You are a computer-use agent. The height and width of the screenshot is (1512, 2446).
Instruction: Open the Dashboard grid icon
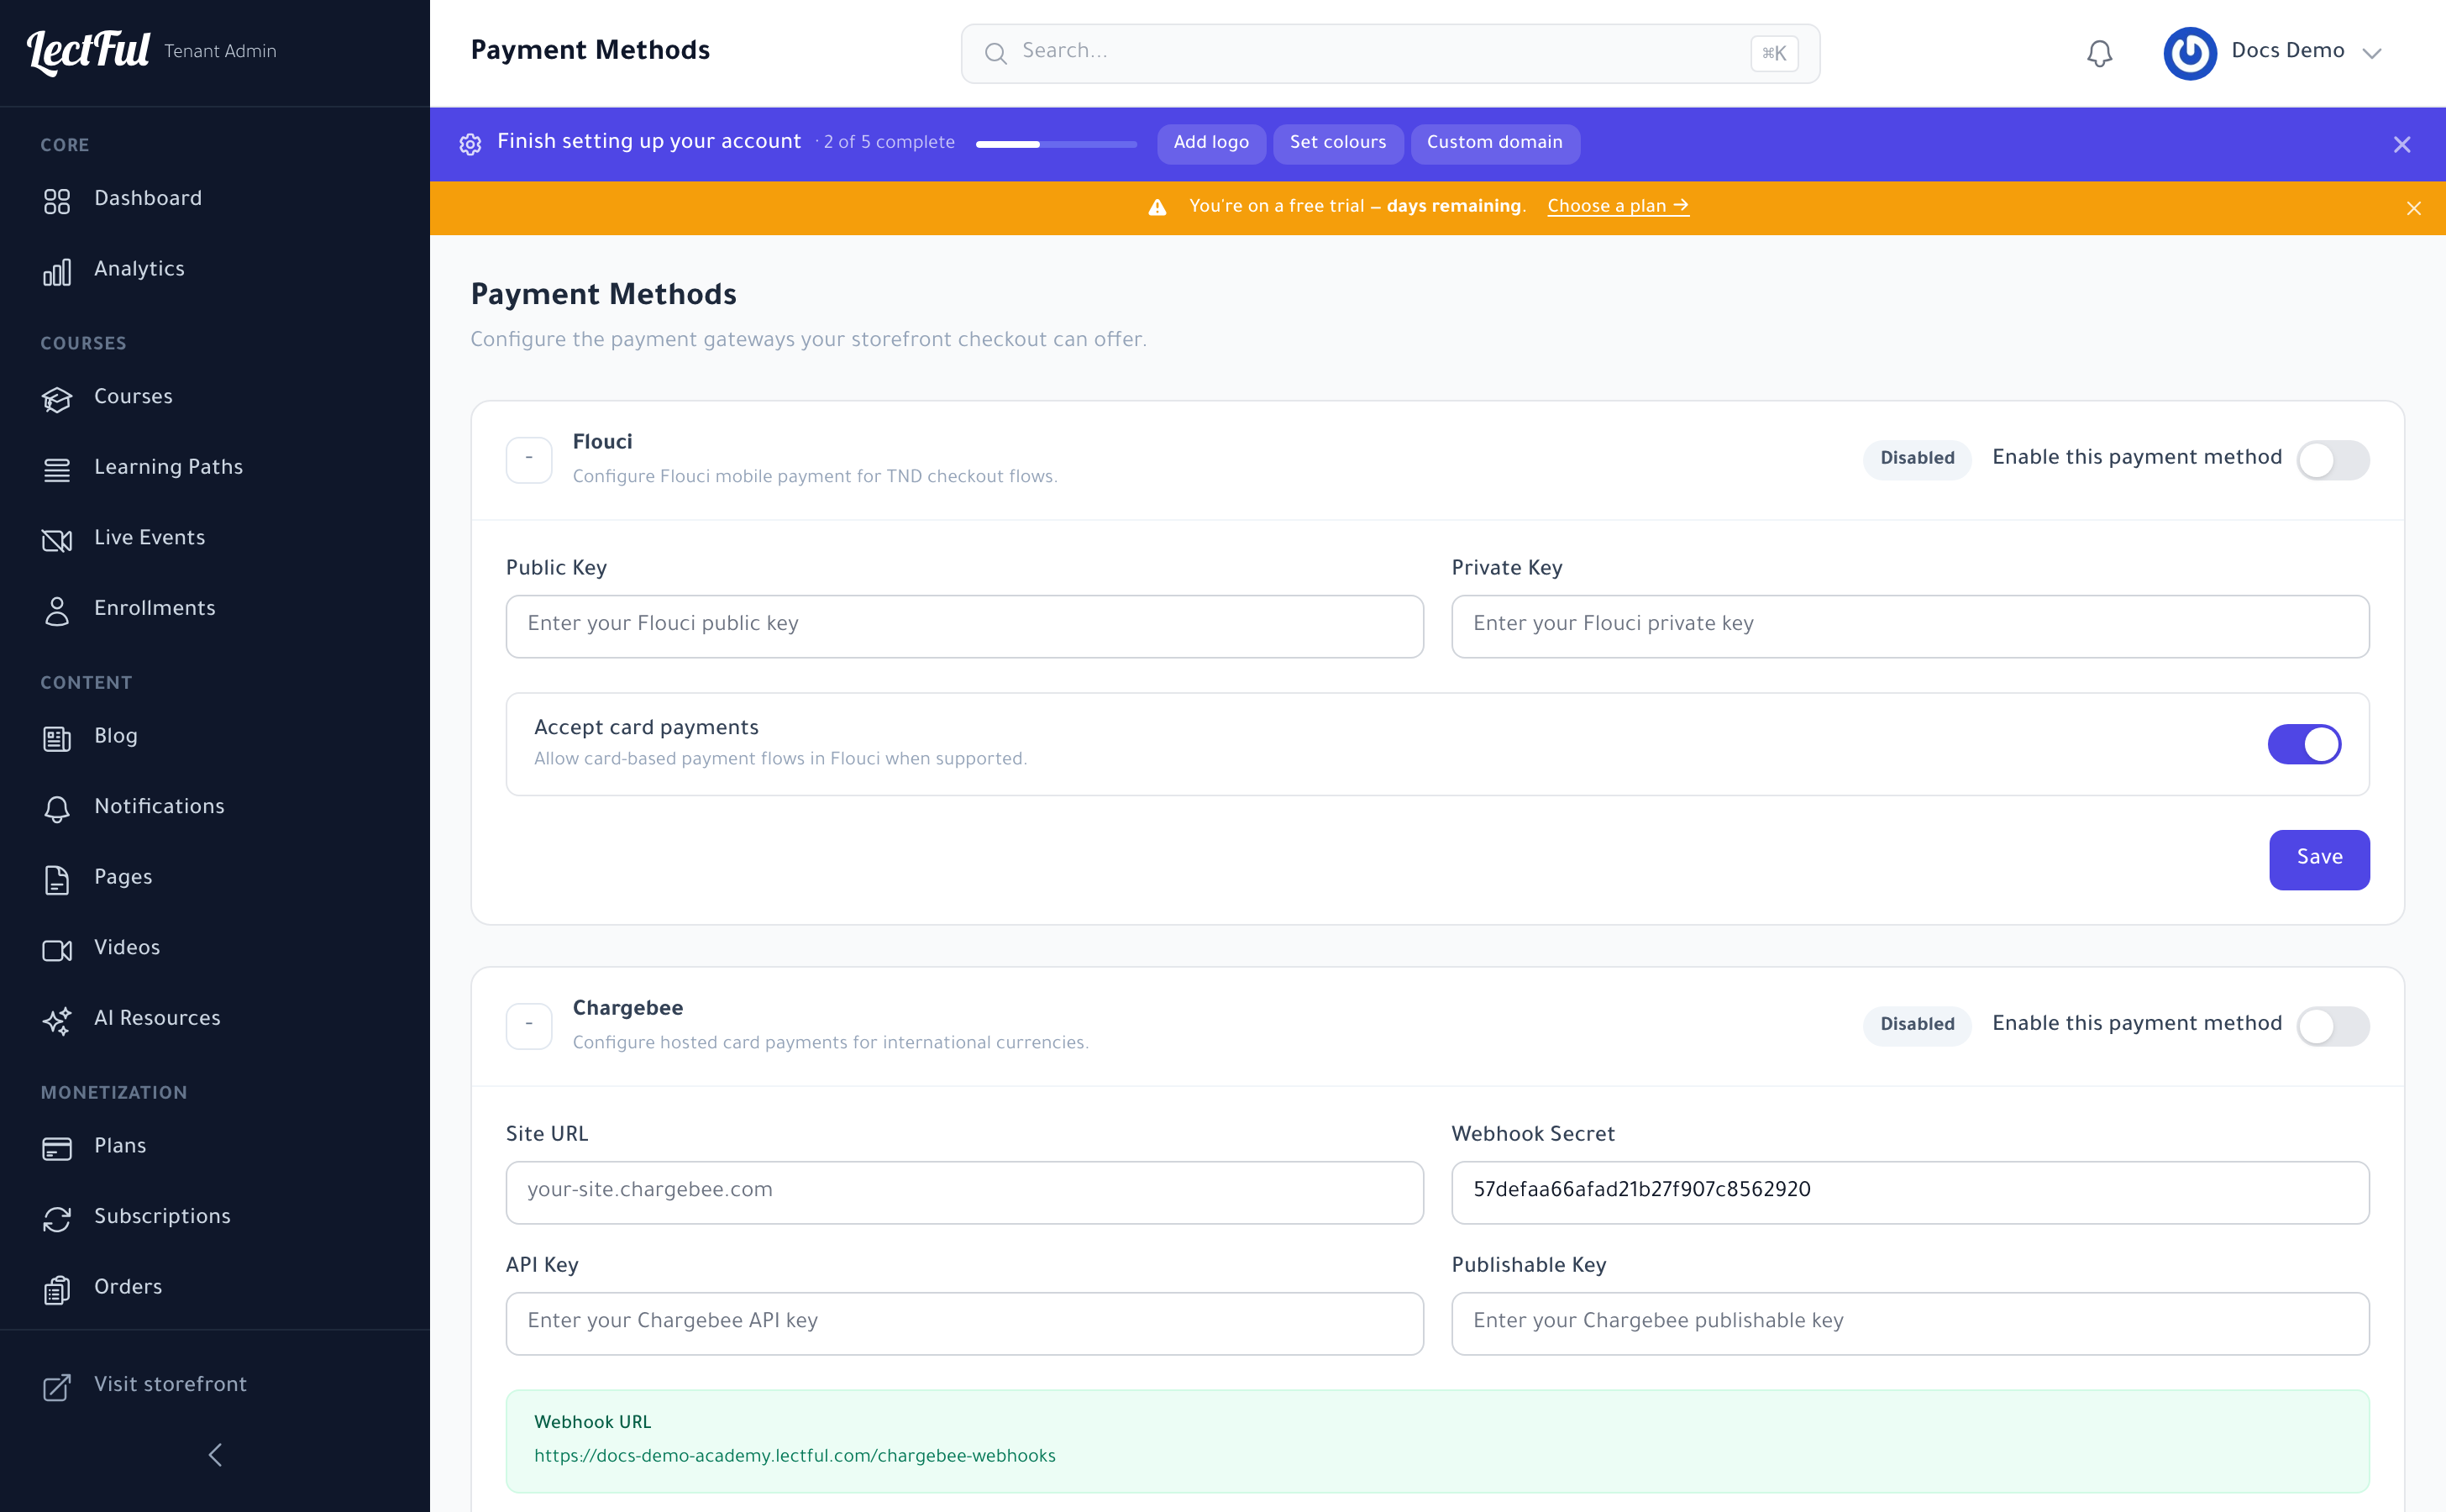(57, 200)
